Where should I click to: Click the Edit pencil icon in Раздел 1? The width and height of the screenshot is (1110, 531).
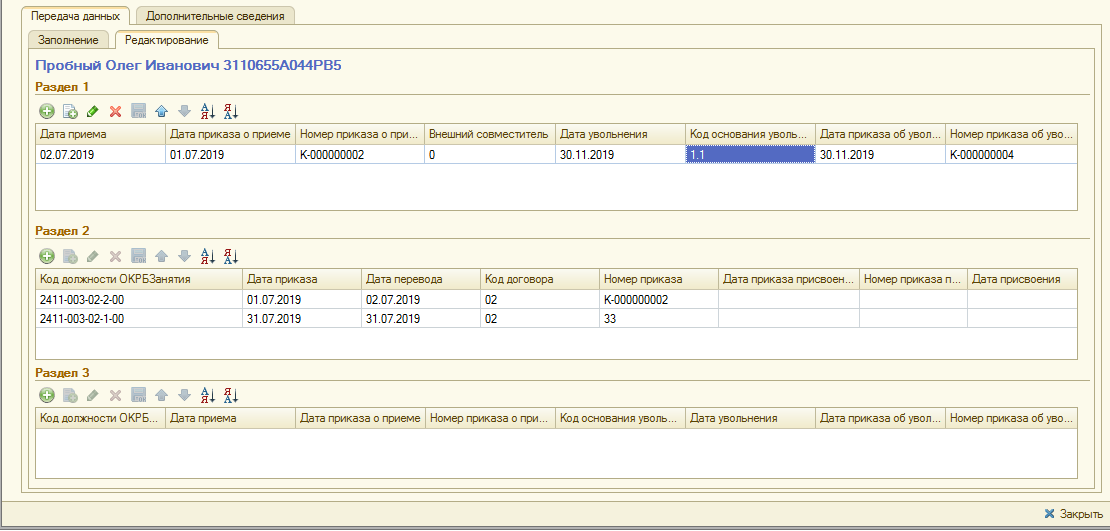[x=93, y=112]
